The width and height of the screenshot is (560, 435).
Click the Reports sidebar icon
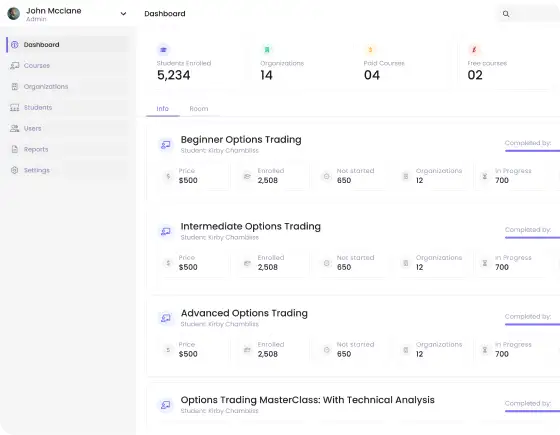pos(15,149)
